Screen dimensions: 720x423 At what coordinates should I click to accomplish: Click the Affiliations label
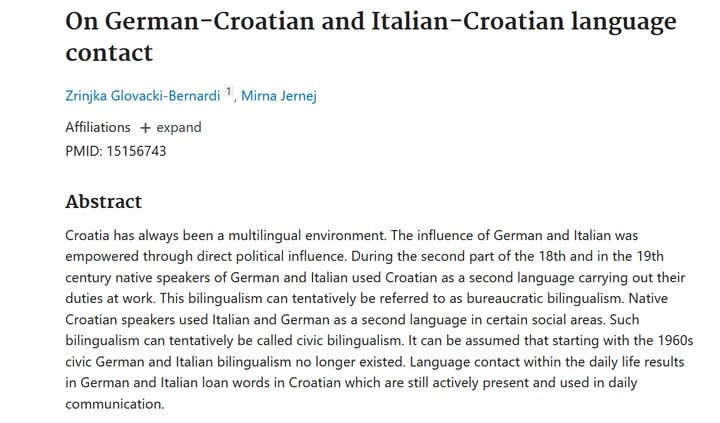98,127
